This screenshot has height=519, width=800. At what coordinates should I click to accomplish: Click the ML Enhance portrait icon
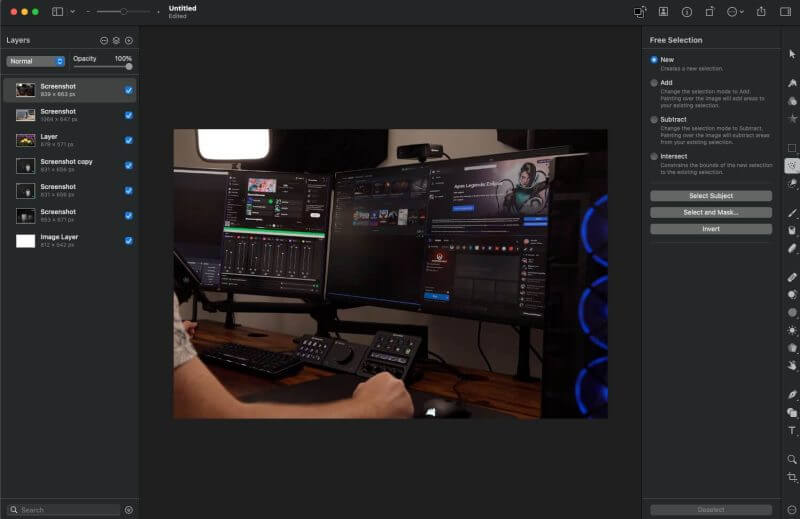pyautogui.click(x=663, y=12)
